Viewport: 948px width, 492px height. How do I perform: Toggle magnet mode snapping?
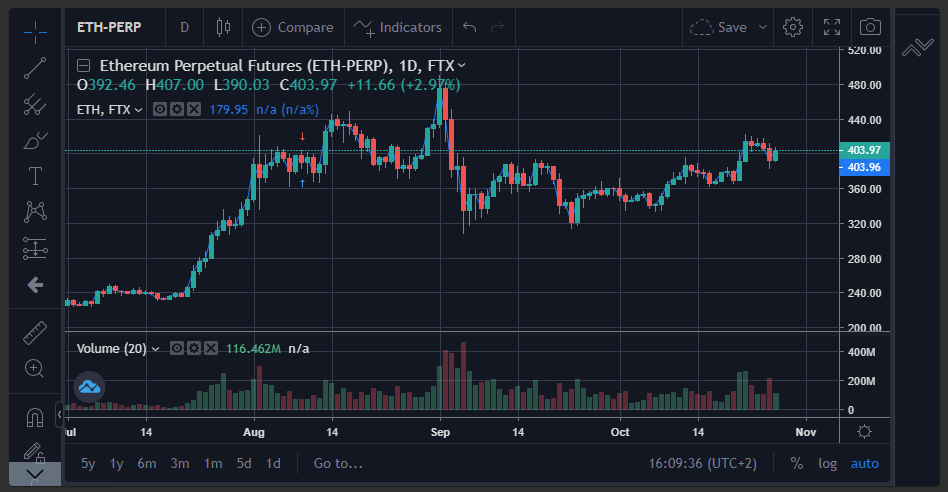pyautogui.click(x=35, y=417)
